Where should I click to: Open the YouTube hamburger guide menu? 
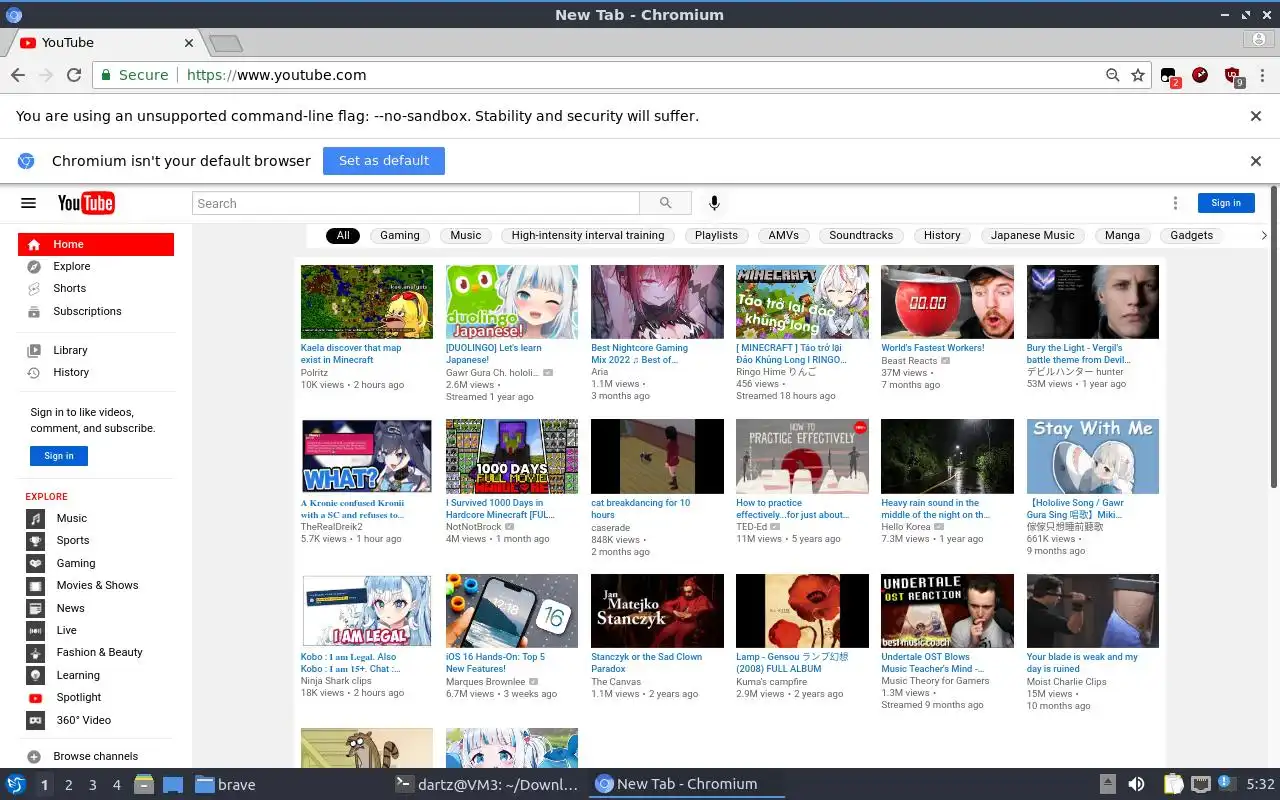(28, 203)
